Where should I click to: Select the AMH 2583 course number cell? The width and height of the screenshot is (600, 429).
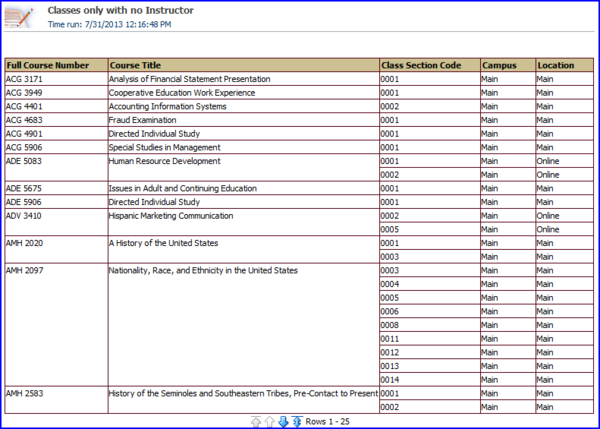coord(56,400)
